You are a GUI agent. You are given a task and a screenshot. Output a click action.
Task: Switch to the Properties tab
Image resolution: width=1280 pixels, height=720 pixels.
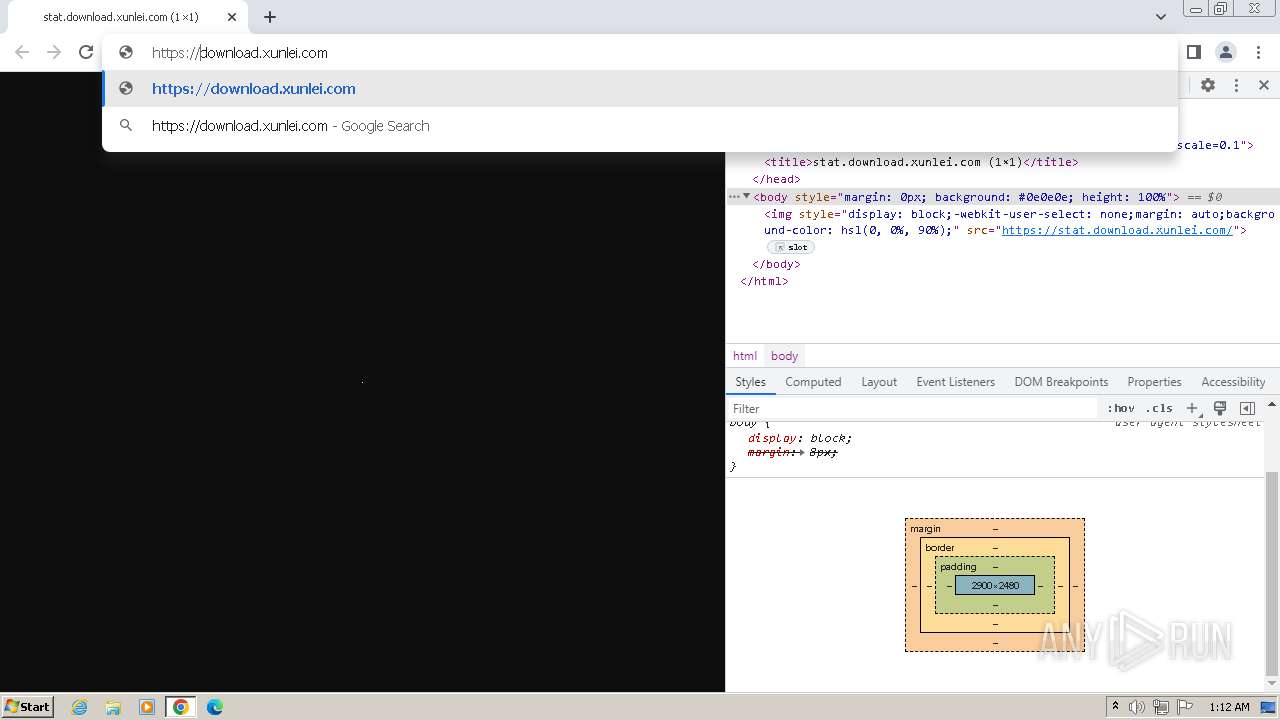pos(1154,382)
